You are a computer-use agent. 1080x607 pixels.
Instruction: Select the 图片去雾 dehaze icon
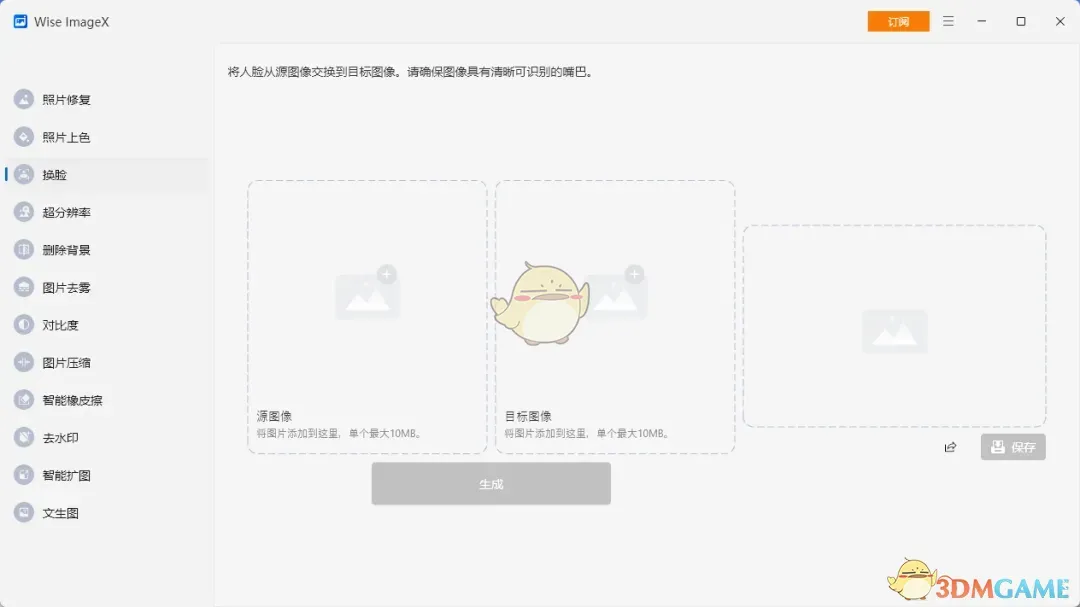pyautogui.click(x=24, y=287)
